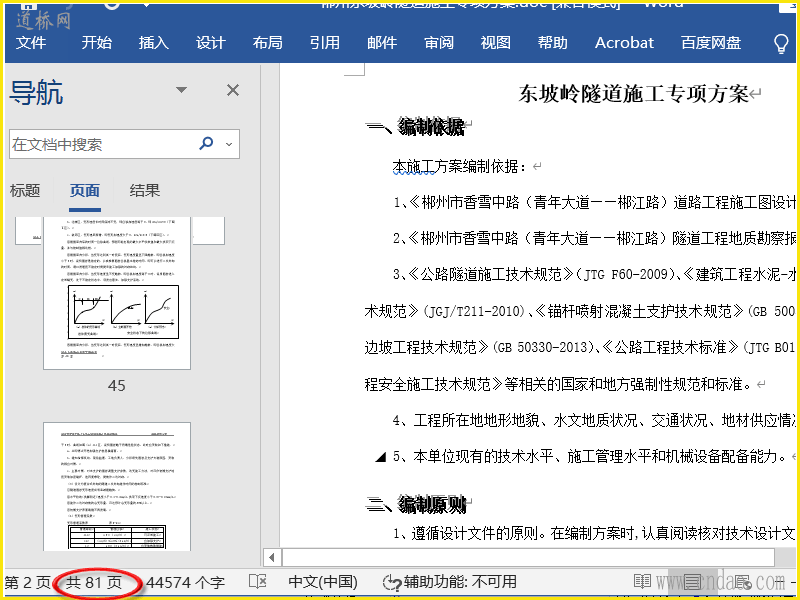Click the zoom out minus button
Screen dimensions: 800x600
pyautogui.click(x=779, y=581)
